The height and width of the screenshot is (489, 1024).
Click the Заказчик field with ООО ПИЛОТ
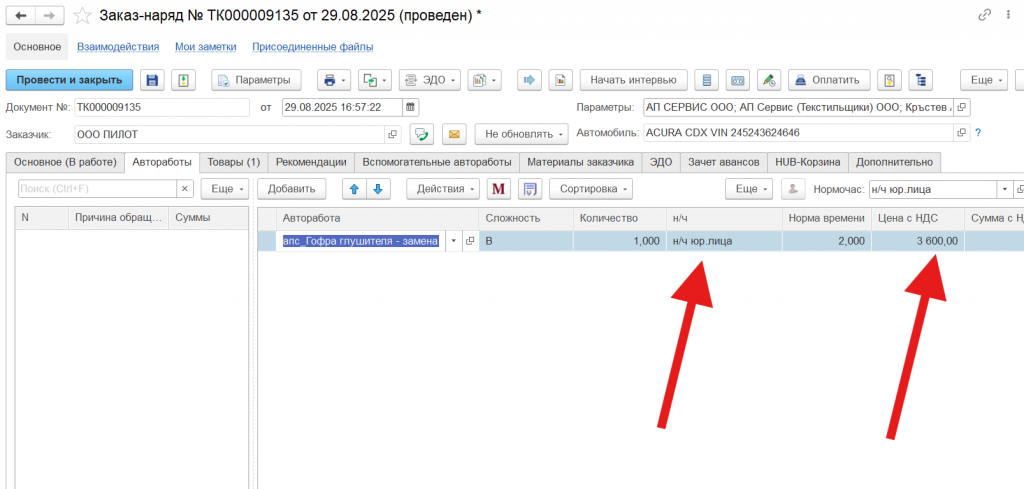228,134
